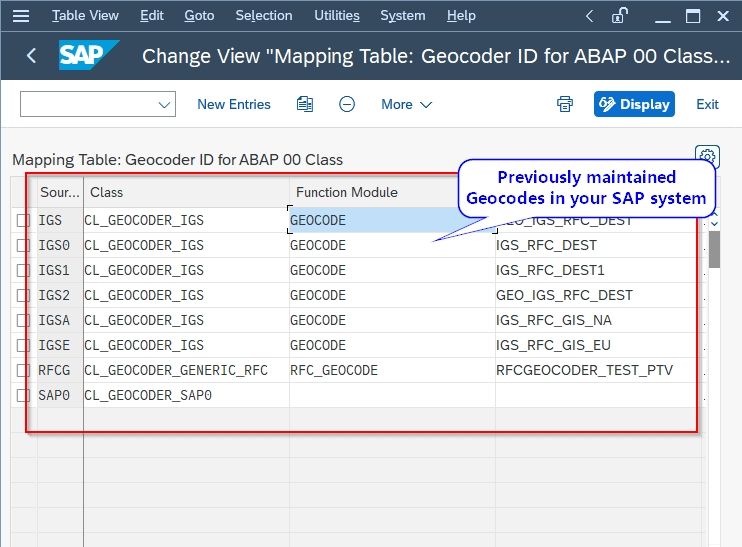Image resolution: width=742 pixels, height=547 pixels.
Task: Expand the More toolbar menu
Action: [x=406, y=104]
